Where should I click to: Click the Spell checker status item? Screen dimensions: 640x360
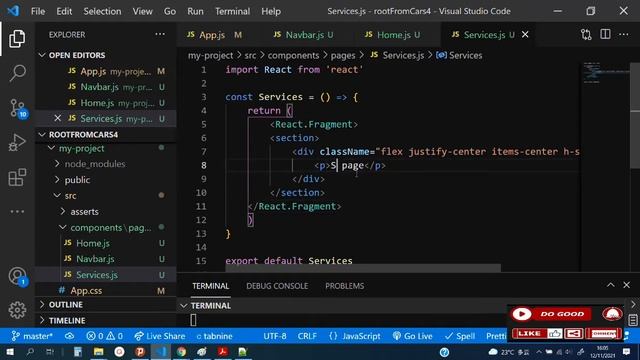point(460,336)
